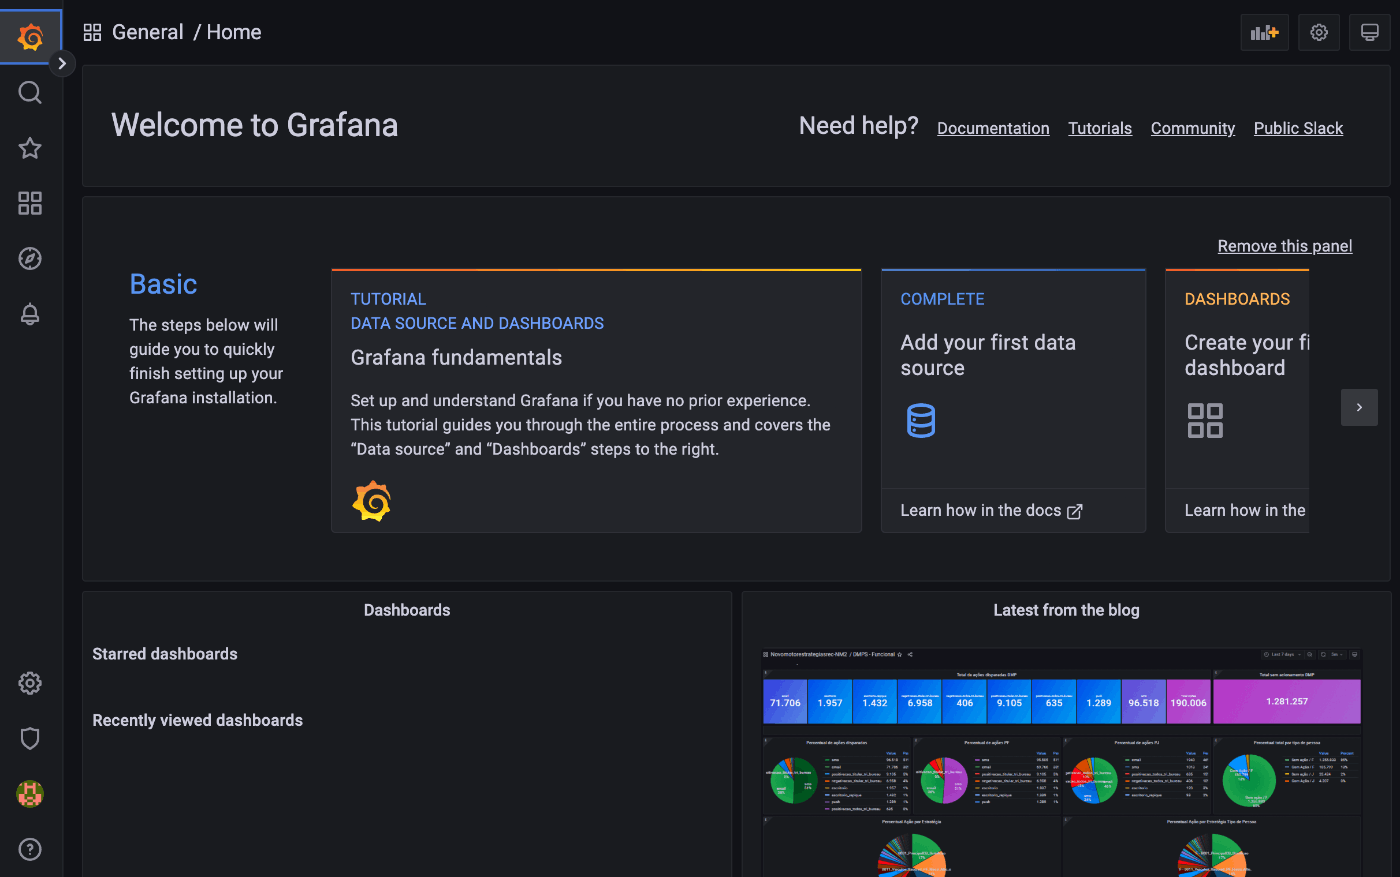Click the Need help? text
1400x877 pixels.
(858, 126)
